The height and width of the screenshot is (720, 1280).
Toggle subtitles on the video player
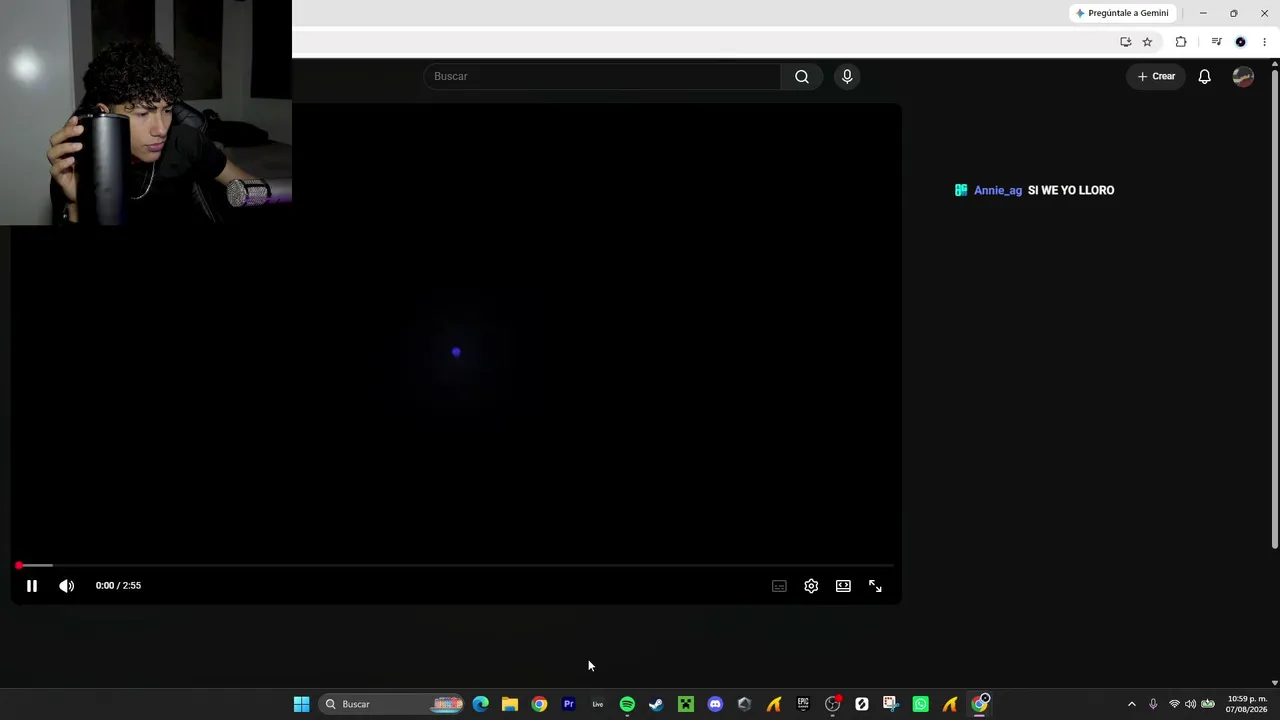point(779,586)
